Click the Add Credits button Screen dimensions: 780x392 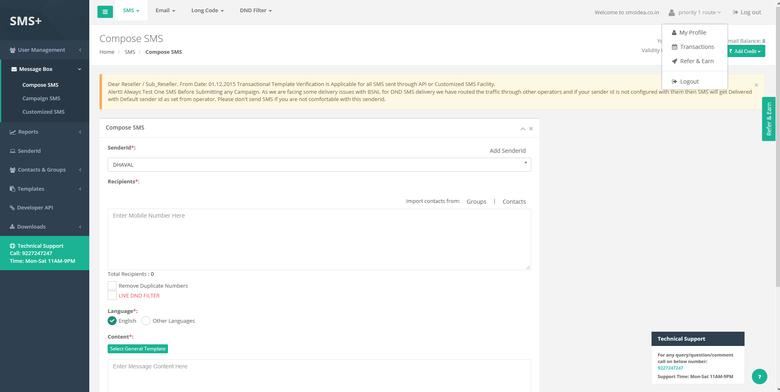point(746,51)
